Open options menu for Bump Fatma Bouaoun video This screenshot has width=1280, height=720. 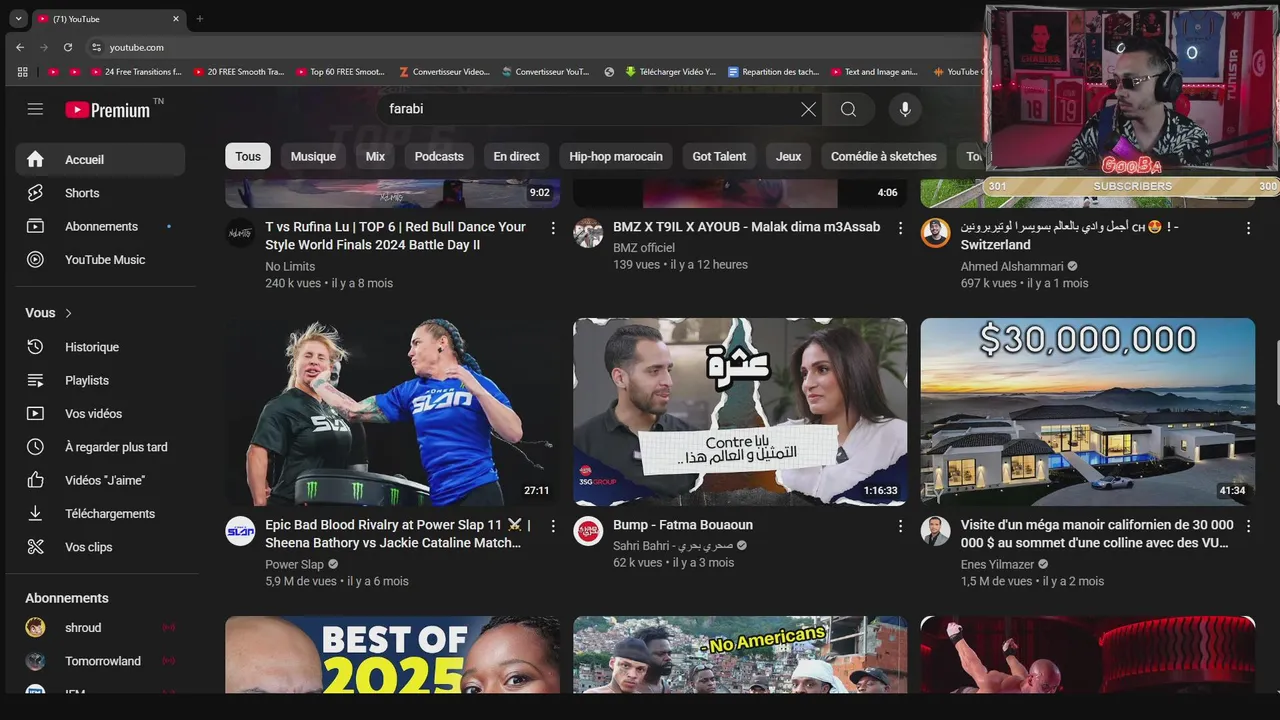coord(900,526)
